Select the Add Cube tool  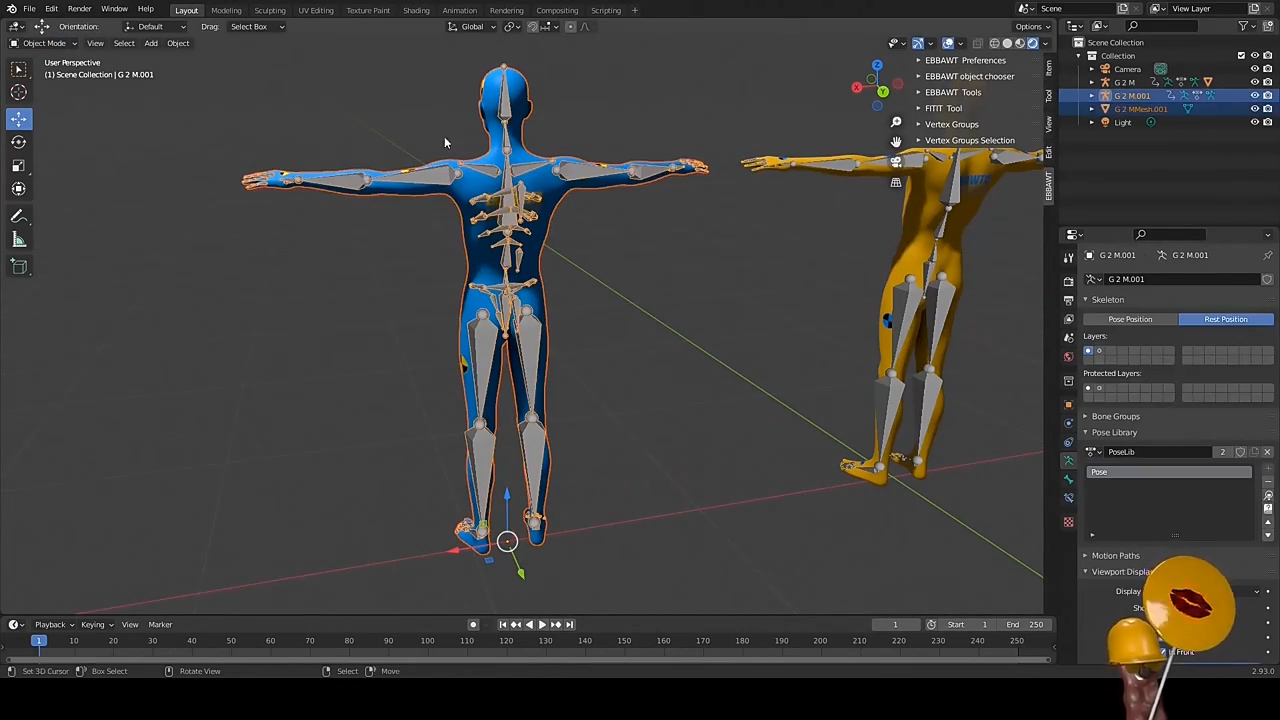pyautogui.click(x=18, y=266)
